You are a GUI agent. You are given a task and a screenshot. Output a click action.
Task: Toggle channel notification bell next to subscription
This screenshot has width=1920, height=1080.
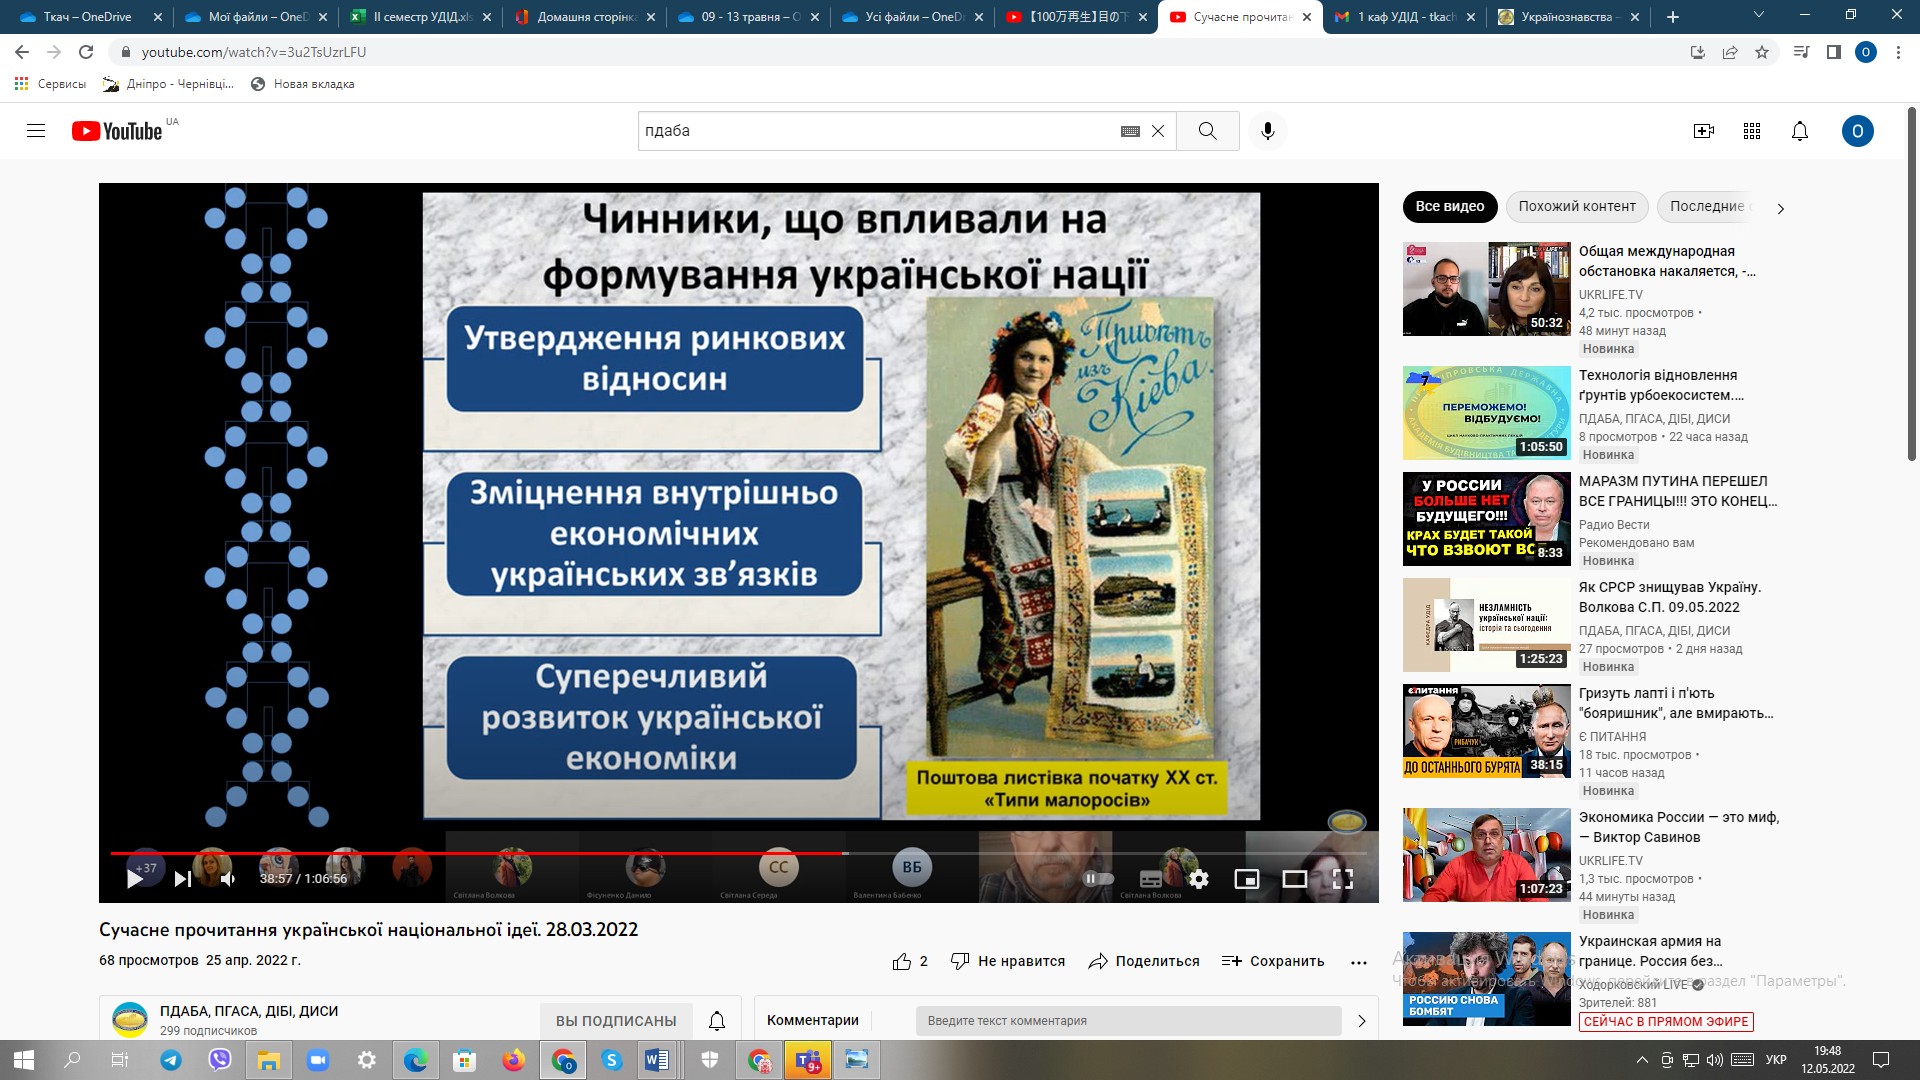[717, 1021]
